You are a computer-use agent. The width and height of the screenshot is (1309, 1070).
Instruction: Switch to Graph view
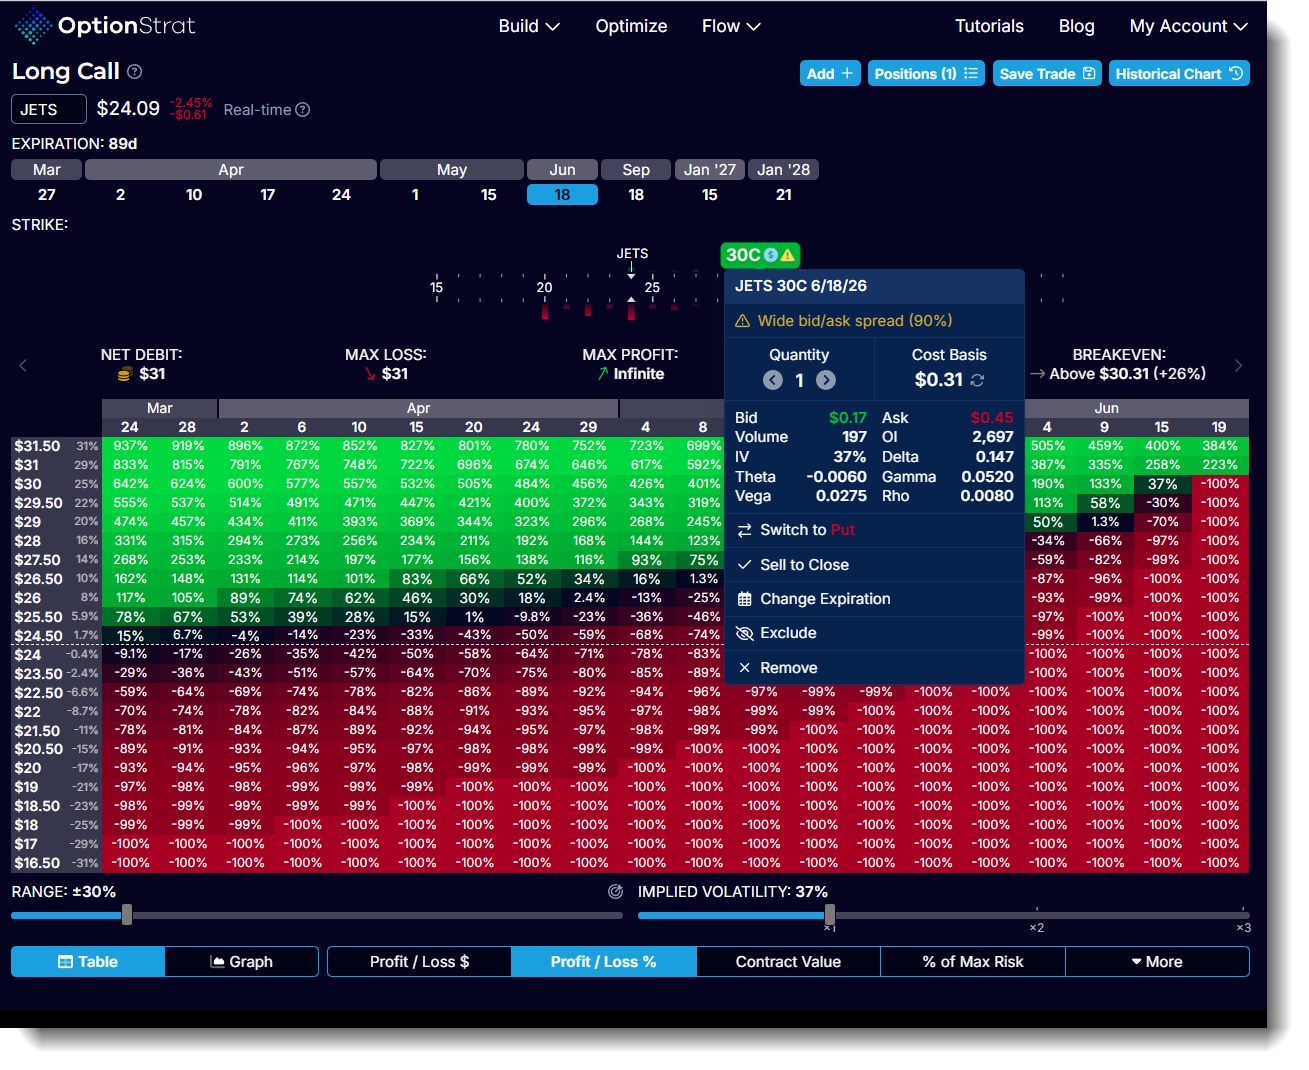[242, 962]
